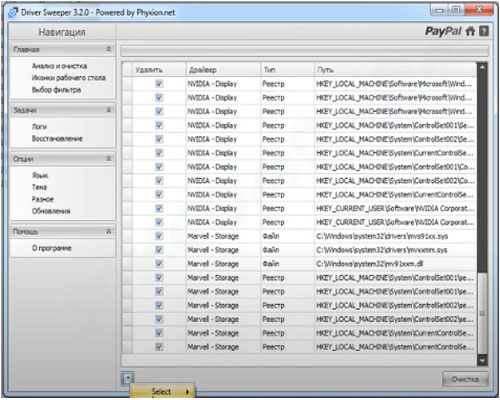Open the Восстановление task
Screen dimensions: 500x400
pos(57,139)
